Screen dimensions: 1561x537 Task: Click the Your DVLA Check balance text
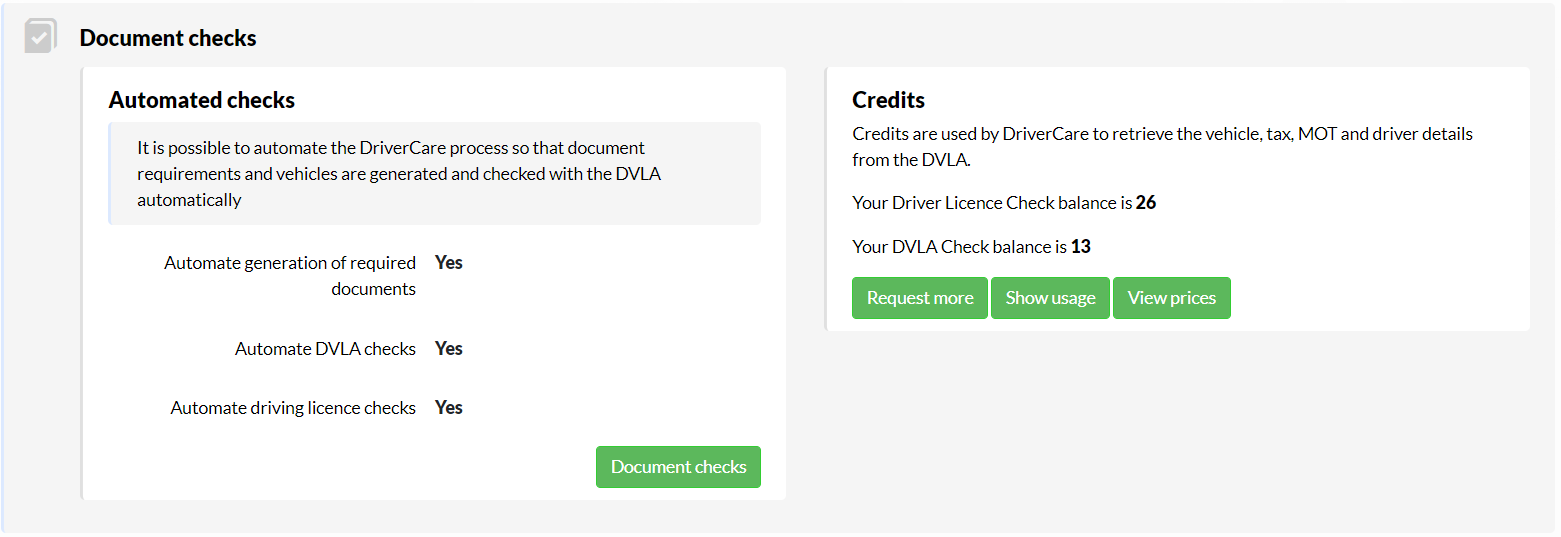(960, 247)
